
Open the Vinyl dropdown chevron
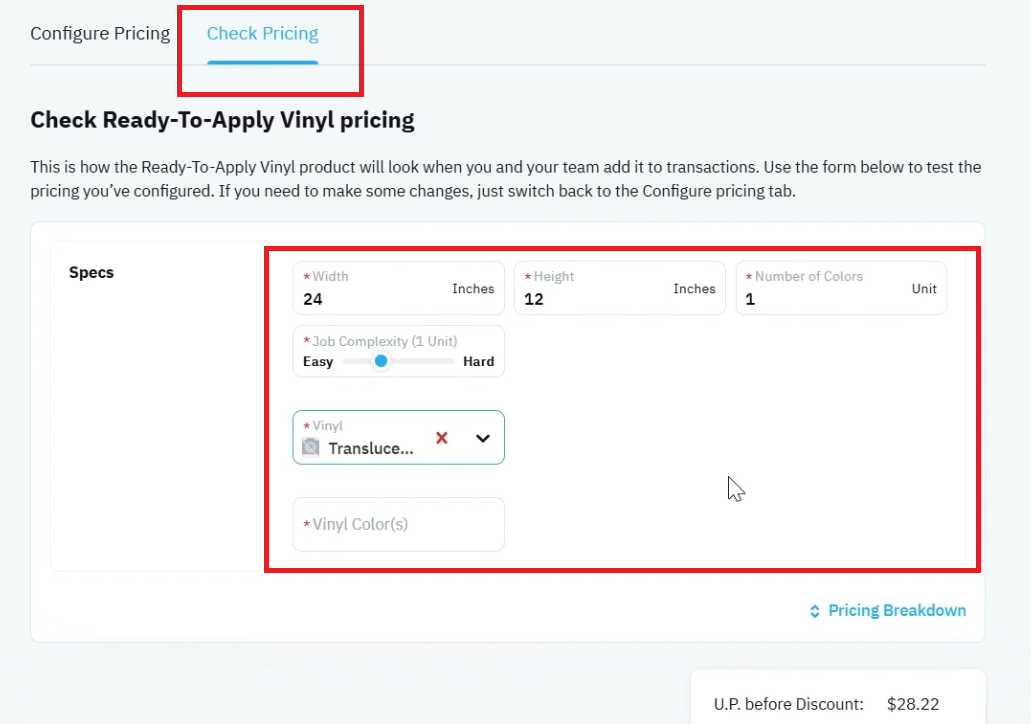click(483, 438)
